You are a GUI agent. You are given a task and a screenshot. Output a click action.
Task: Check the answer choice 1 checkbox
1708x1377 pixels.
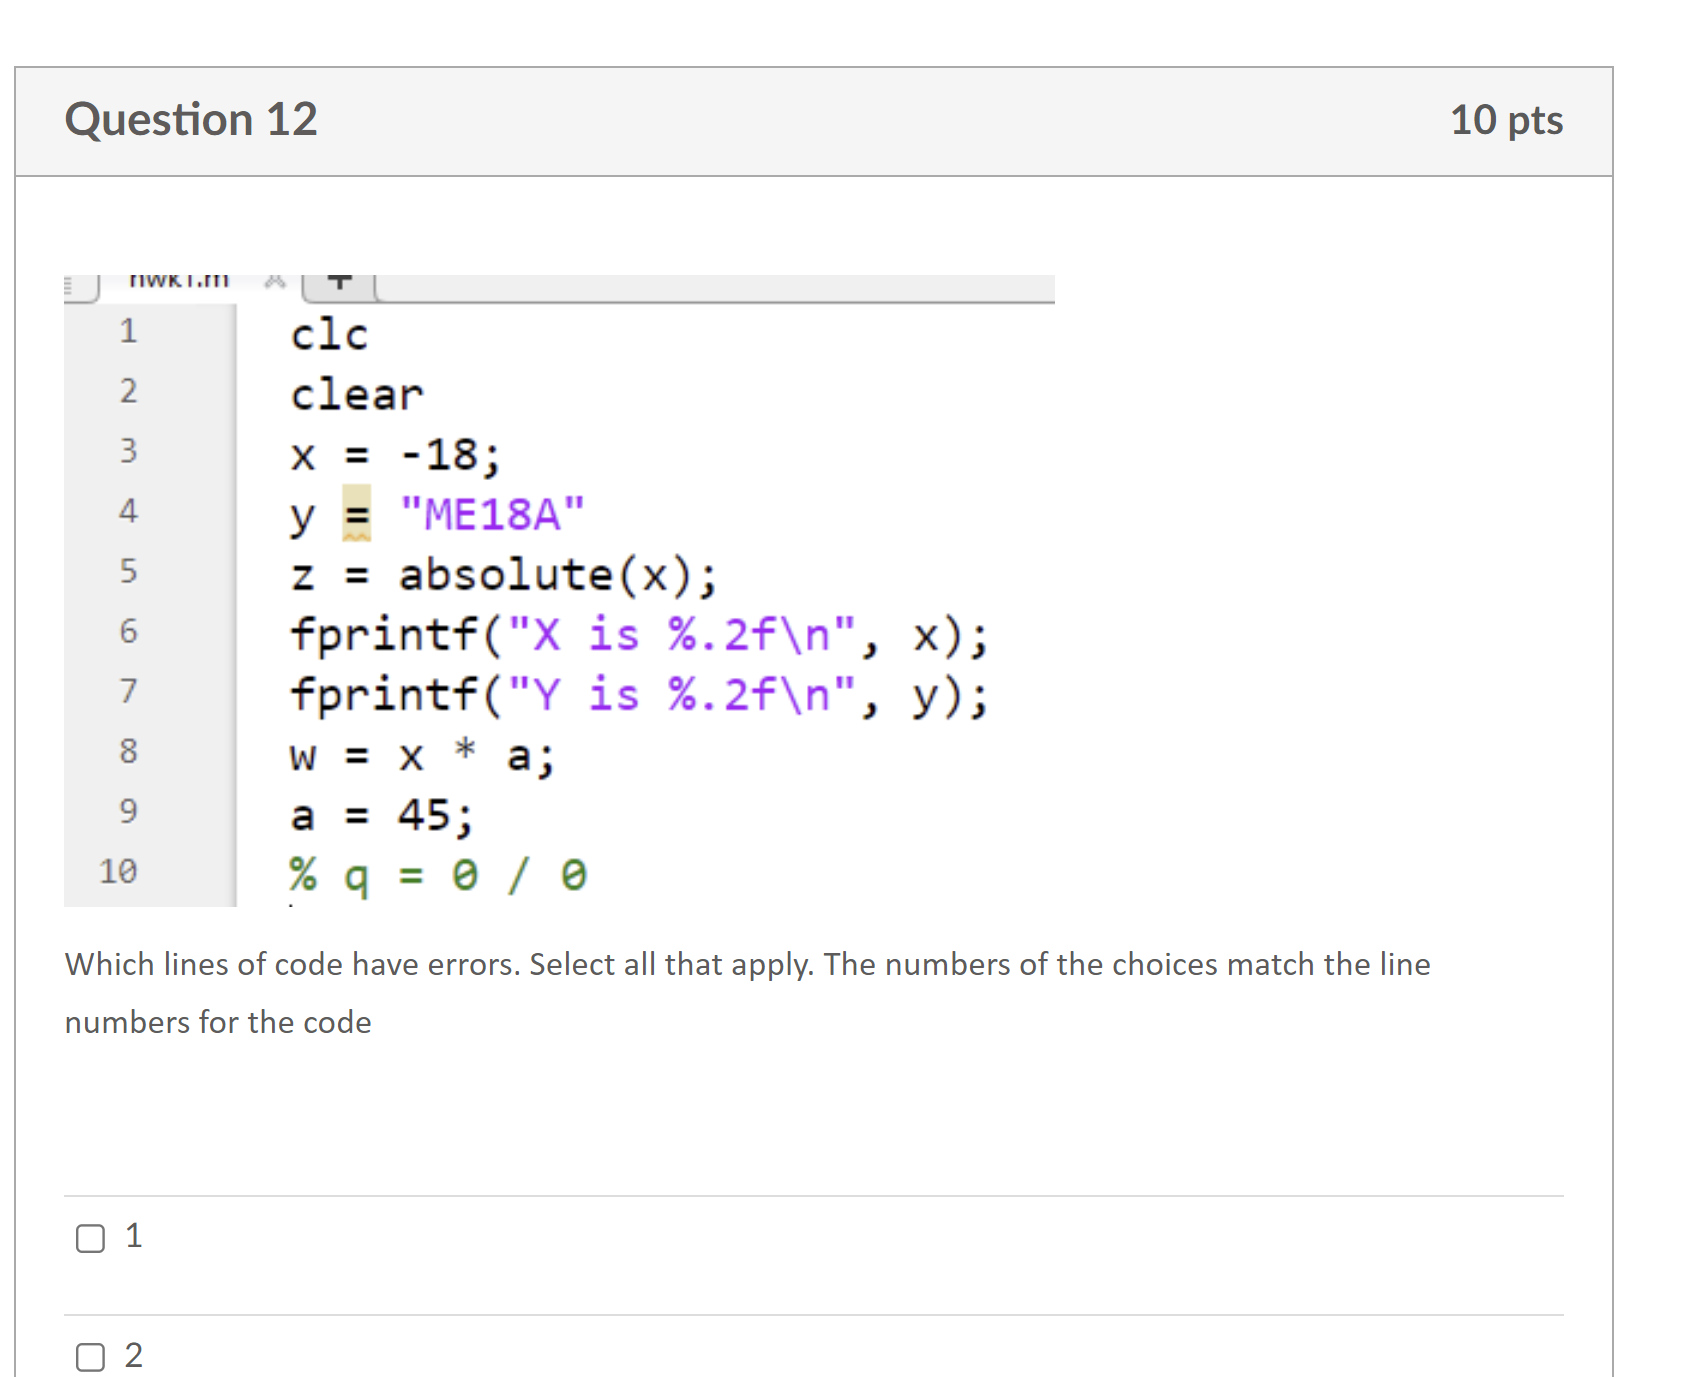click(91, 1238)
